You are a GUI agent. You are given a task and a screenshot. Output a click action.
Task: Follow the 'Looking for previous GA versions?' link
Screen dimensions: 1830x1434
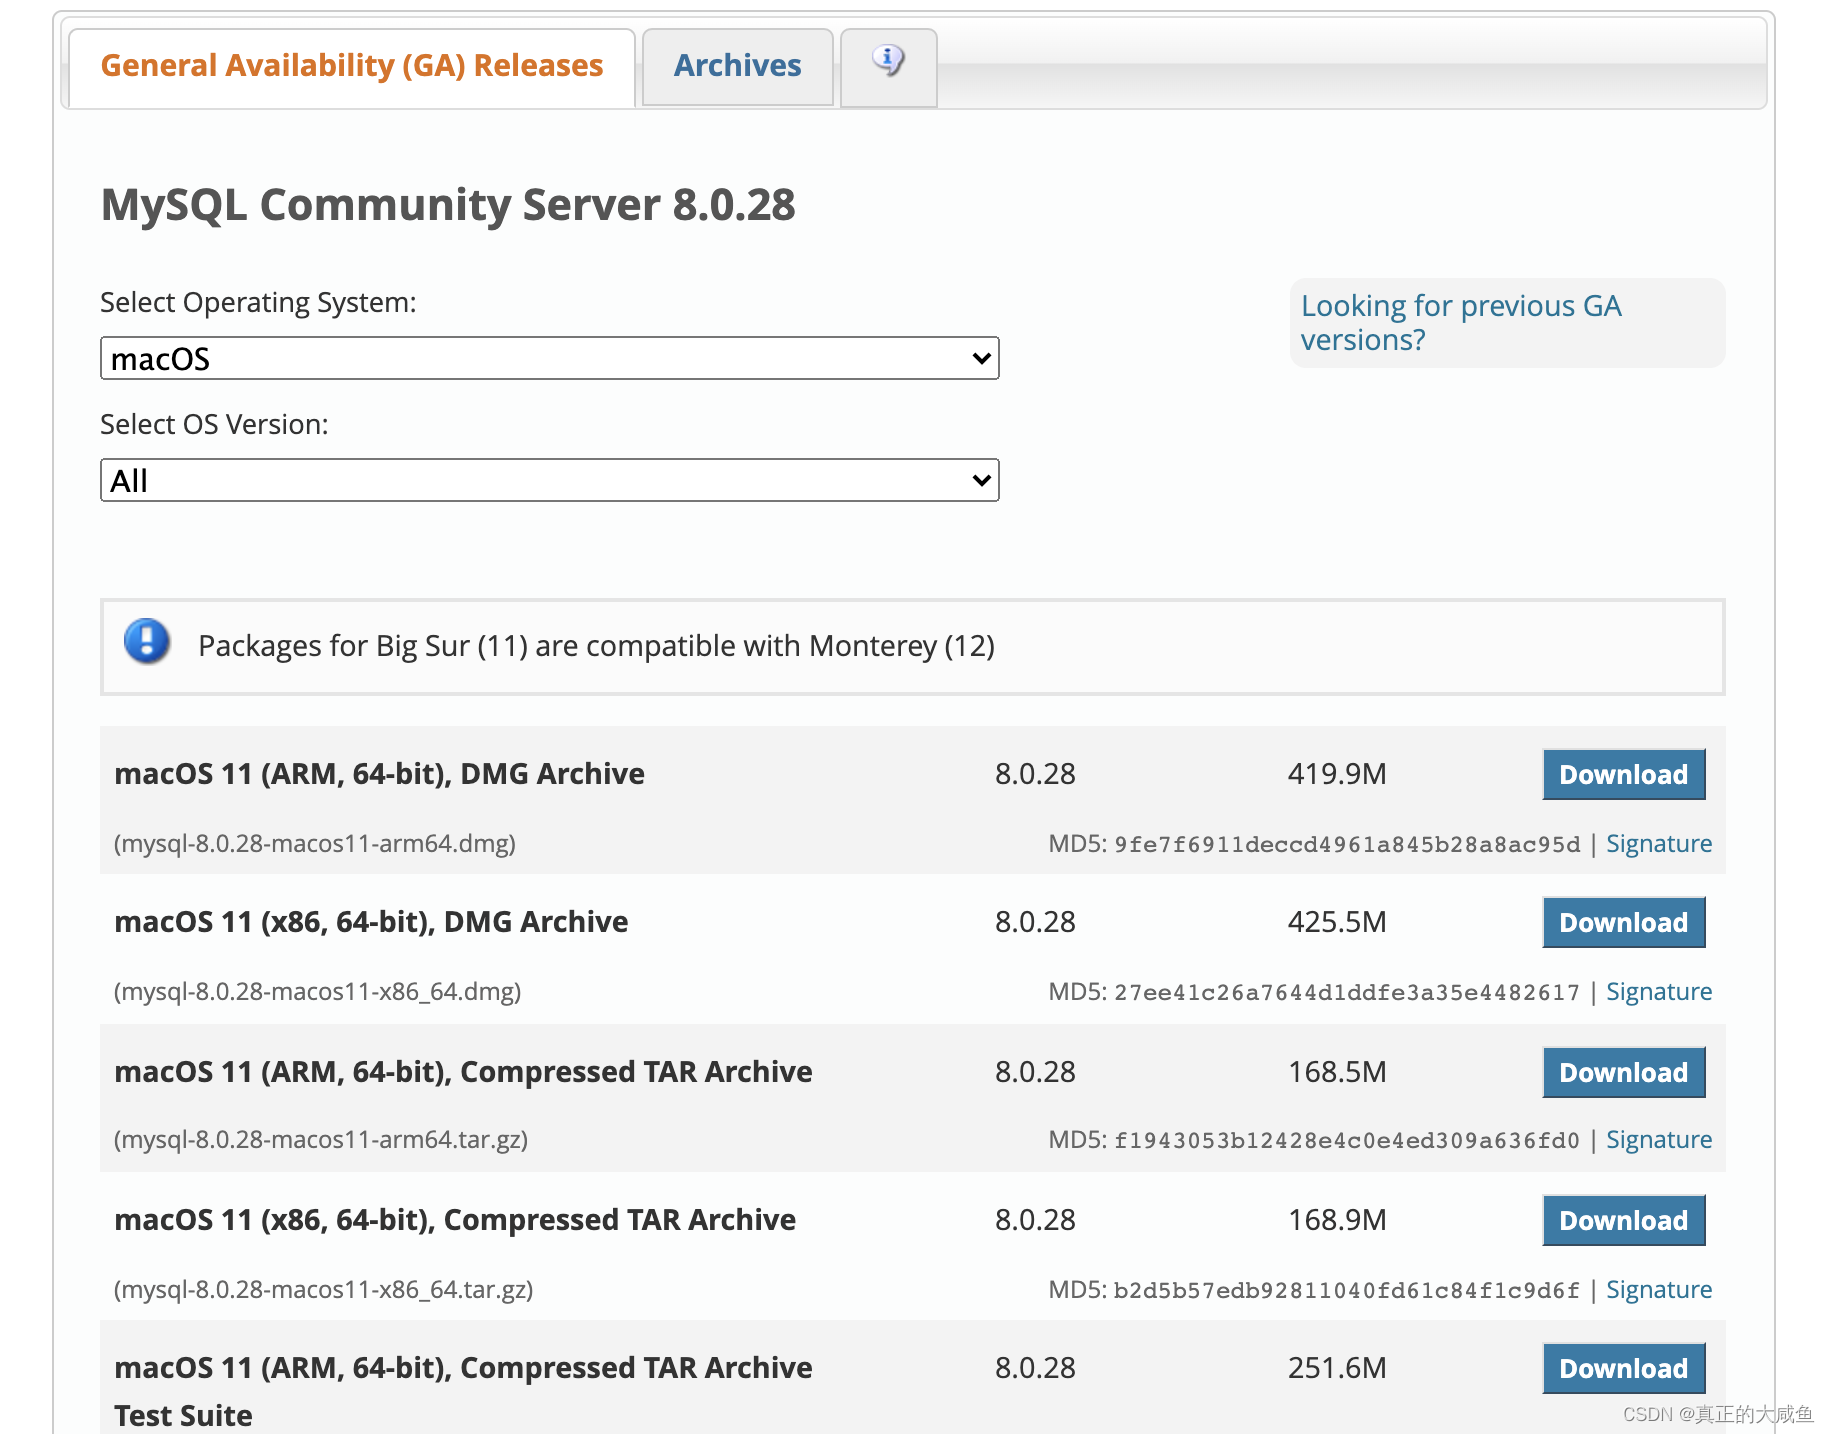(x=1460, y=322)
